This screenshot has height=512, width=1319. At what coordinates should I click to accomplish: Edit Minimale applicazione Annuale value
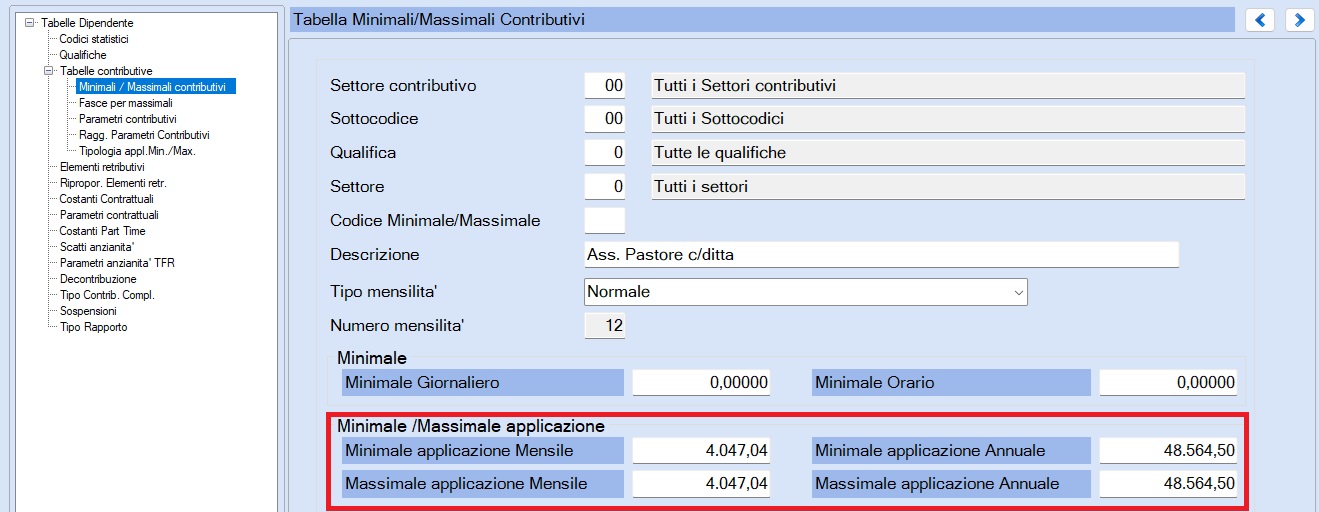[1168, 451]
